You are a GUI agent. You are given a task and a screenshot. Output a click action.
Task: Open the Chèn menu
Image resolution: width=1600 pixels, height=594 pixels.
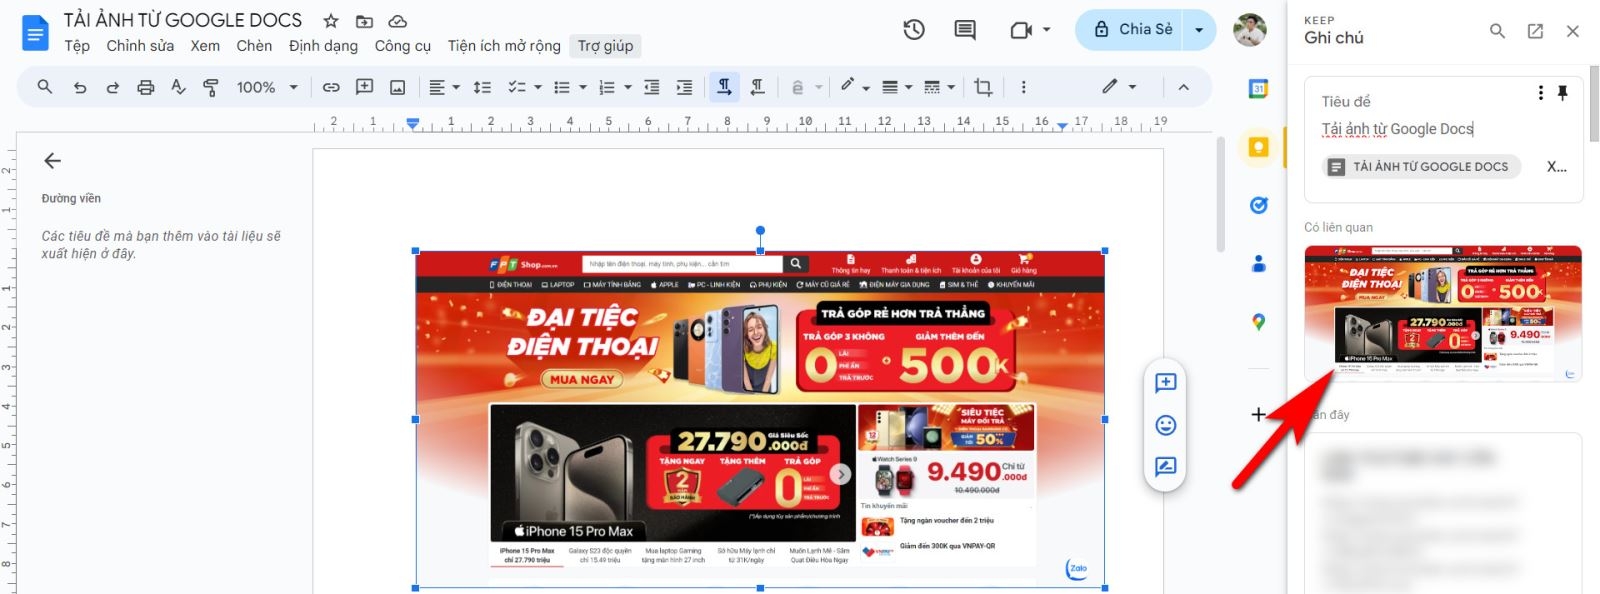click(x=254, y=46)
